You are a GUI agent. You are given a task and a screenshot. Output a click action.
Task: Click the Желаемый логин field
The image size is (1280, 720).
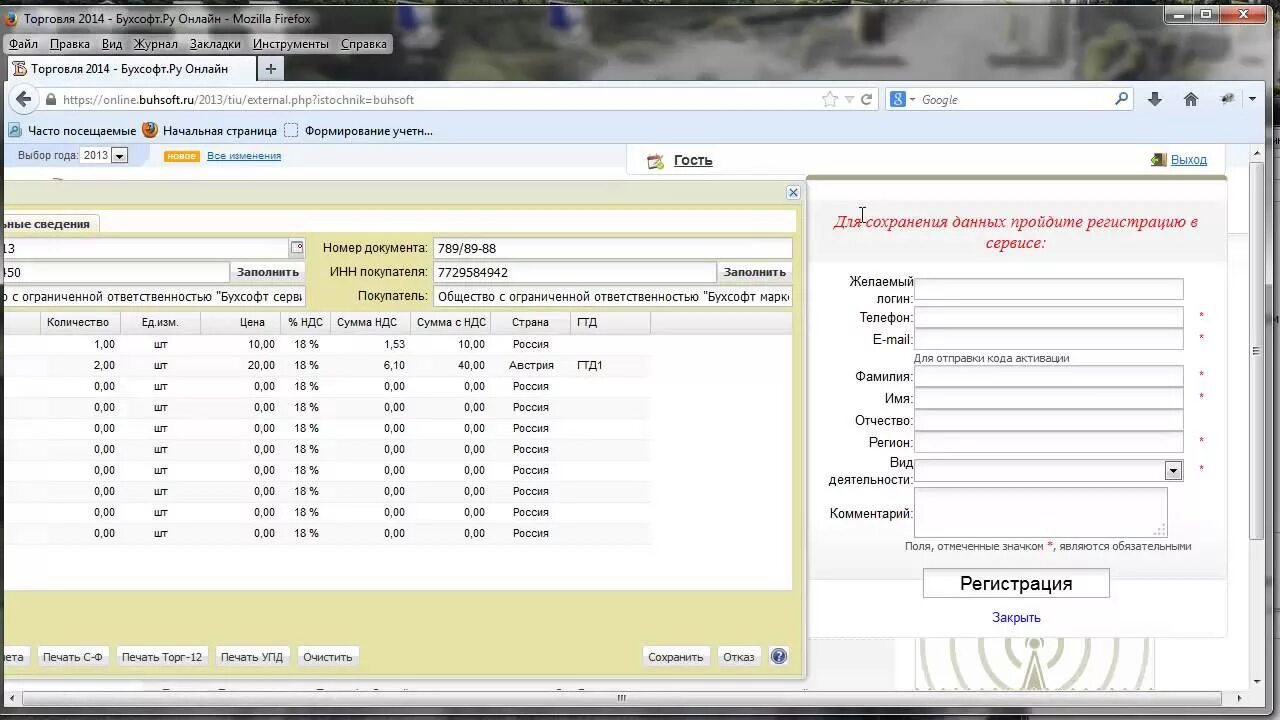point(1048,289)
